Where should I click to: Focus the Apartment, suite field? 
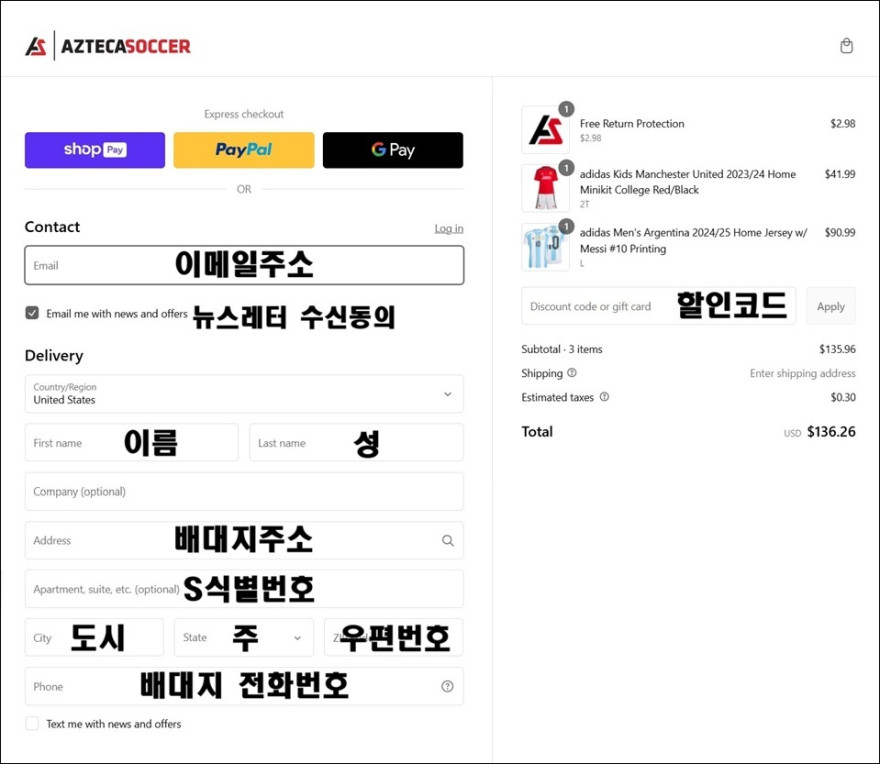tap(244, 589)
